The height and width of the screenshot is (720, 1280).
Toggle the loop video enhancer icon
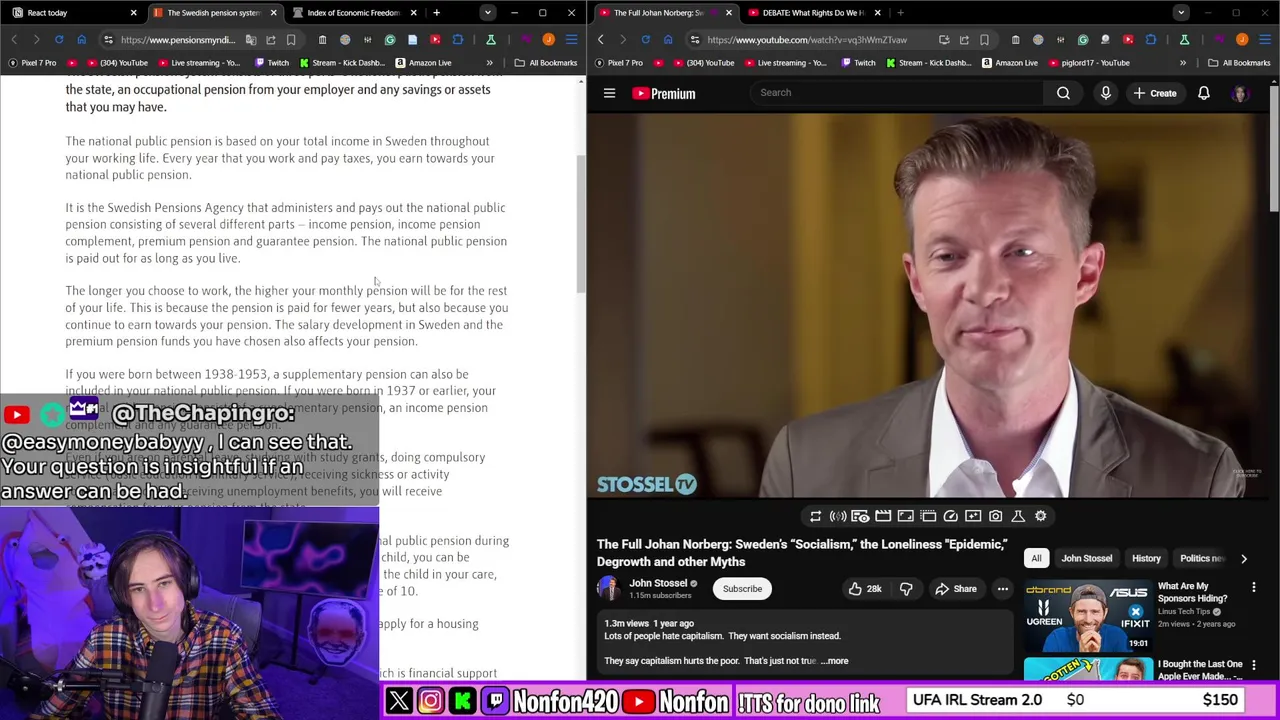pyautogui.click(x=815, y=516)
